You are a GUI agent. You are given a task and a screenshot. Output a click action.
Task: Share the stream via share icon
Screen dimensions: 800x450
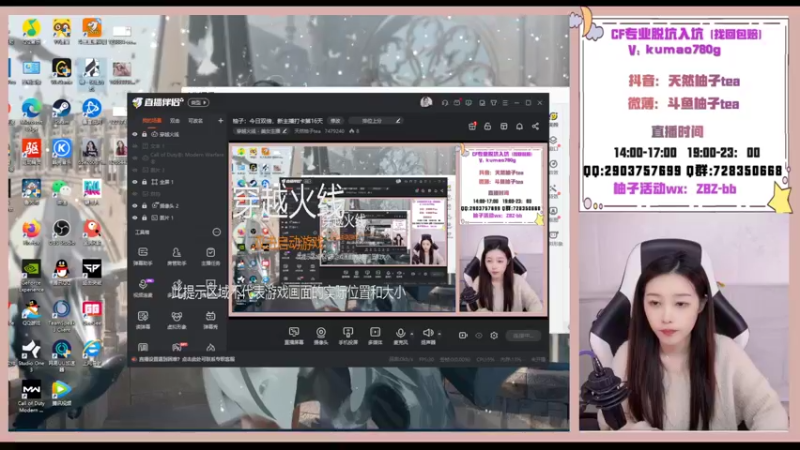pos(535,126)
